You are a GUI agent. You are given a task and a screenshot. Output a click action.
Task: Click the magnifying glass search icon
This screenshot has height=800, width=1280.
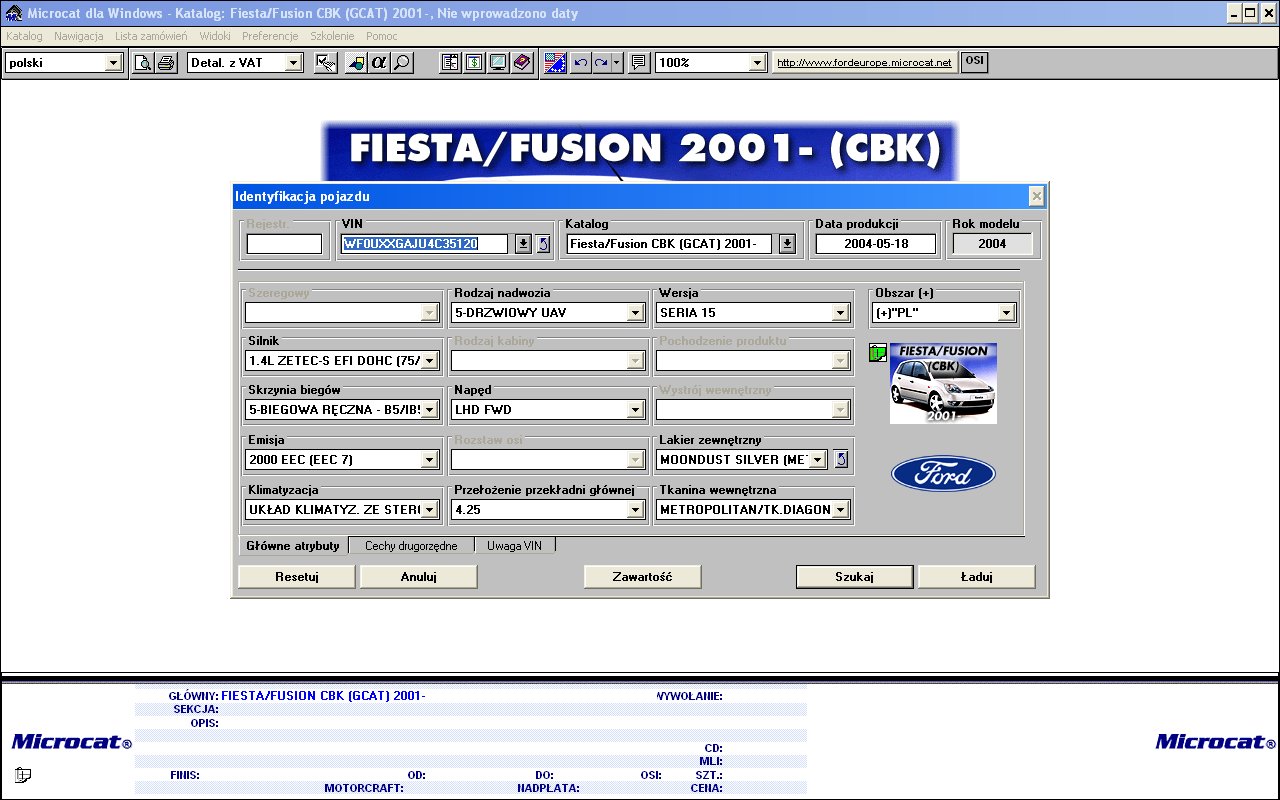pyautogui.click(x=402, y=62)
